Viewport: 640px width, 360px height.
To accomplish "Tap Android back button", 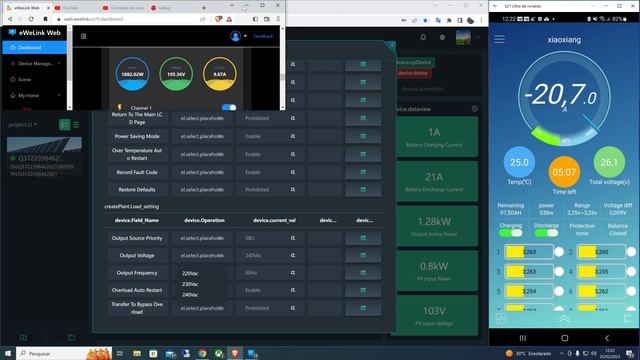I will pyautogui.click(x=607, y=338).
